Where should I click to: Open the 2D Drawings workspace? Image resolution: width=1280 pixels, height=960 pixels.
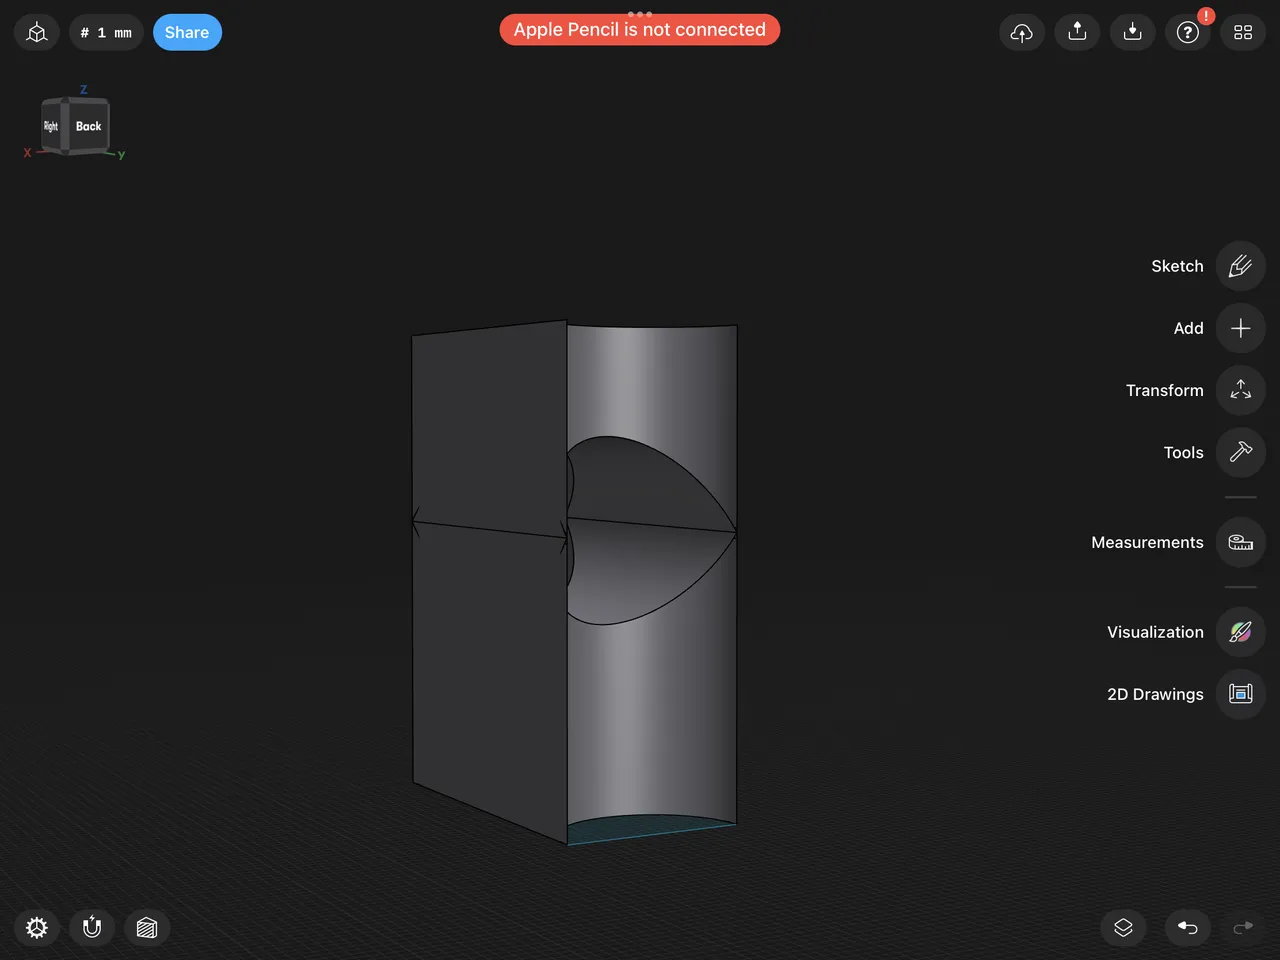(x=1240, y=694)
